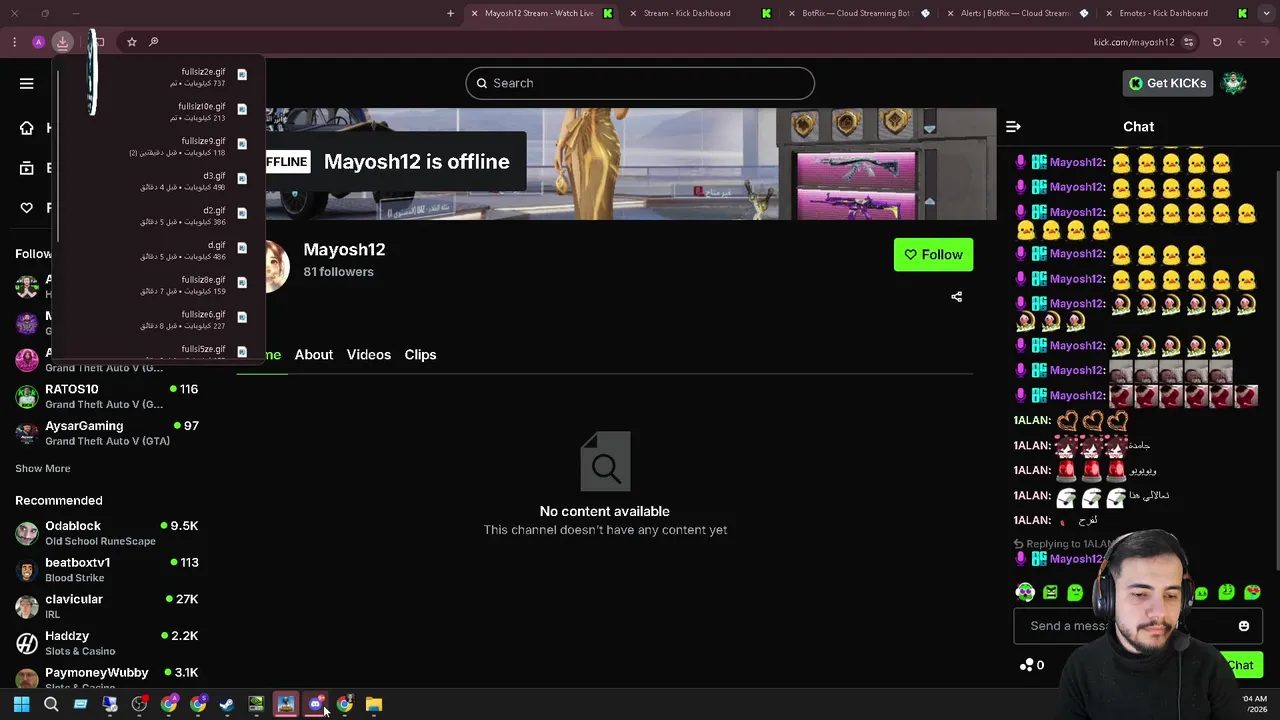Open the PUBG game taskbar icon

(286, 704)
